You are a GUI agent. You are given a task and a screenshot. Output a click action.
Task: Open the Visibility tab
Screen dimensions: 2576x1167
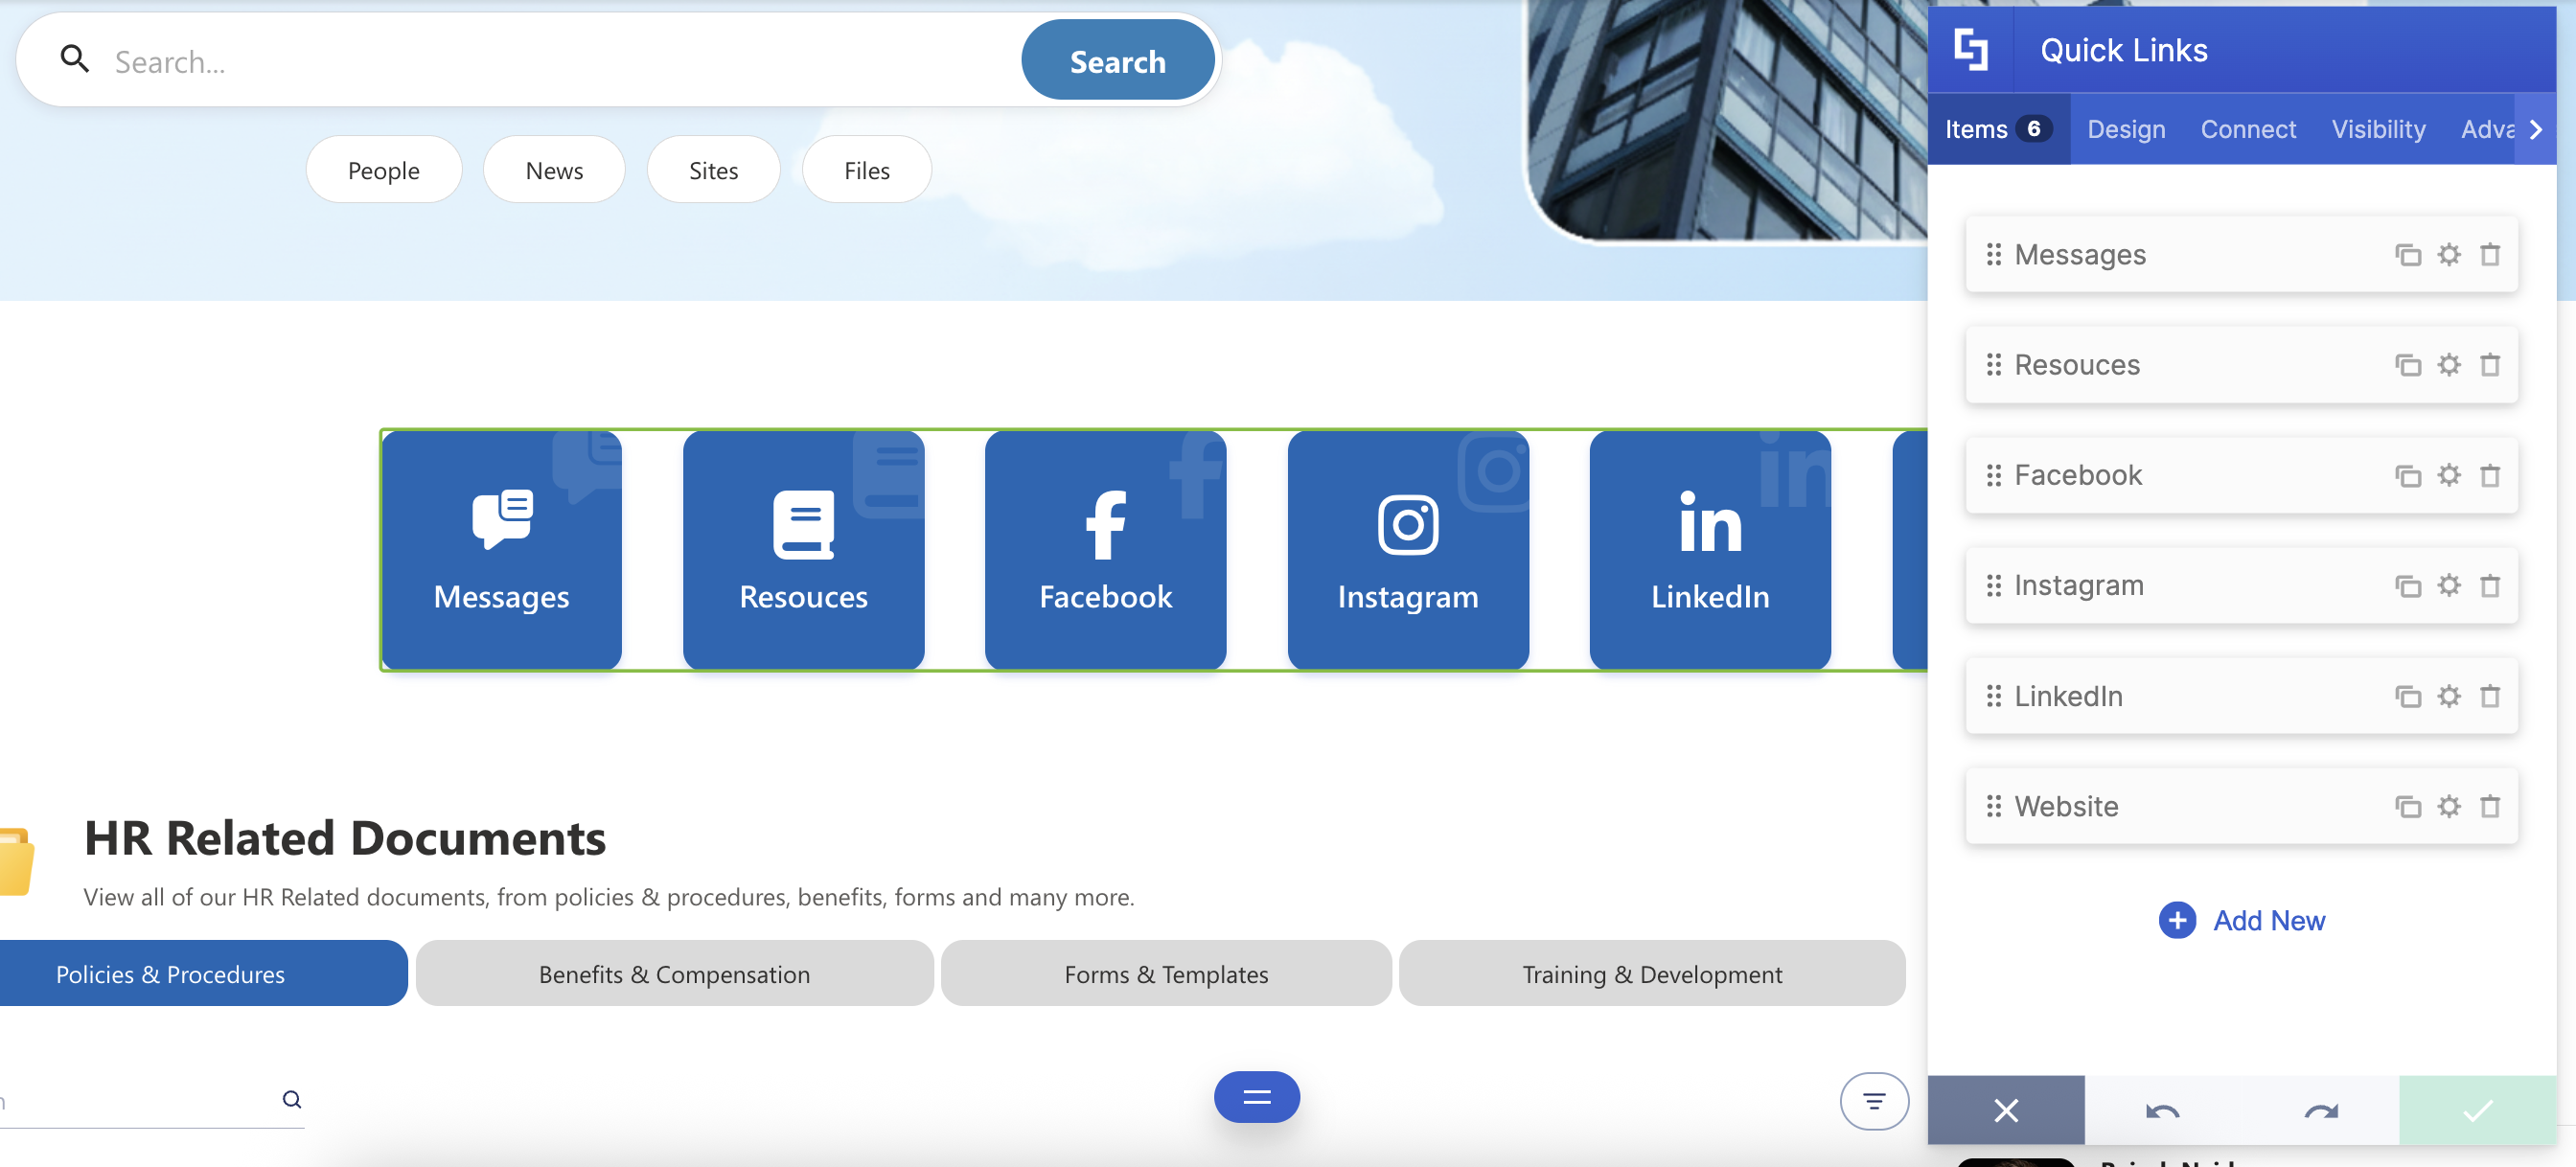tap(2378, 129)
